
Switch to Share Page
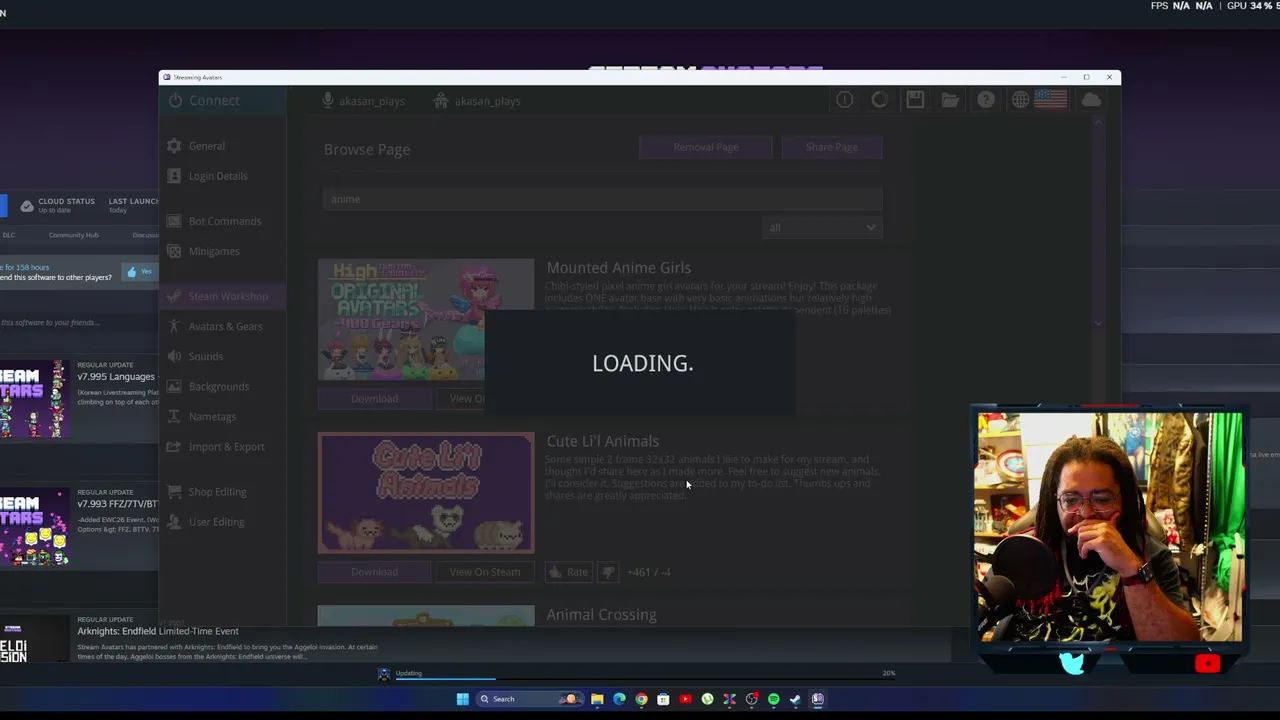pyautogui.click(x=832, y=147)
